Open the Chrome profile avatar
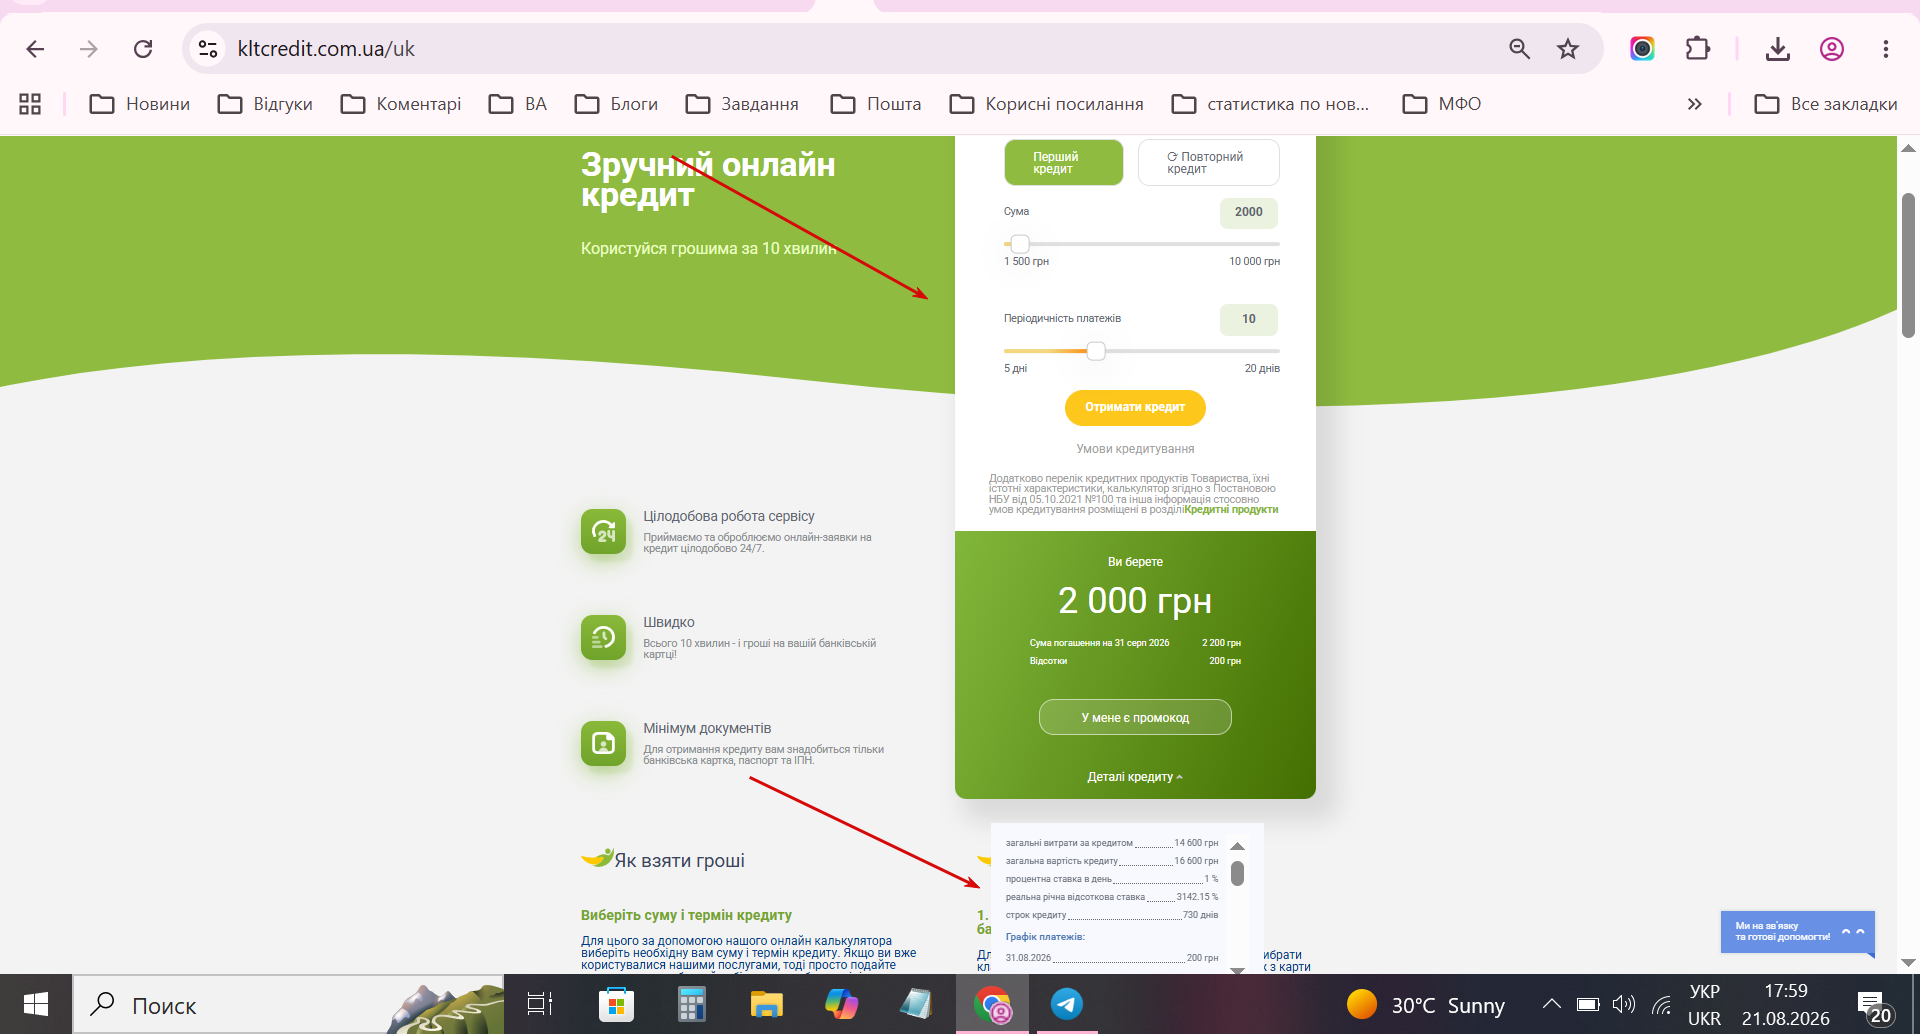 (x=1832, y=49)
